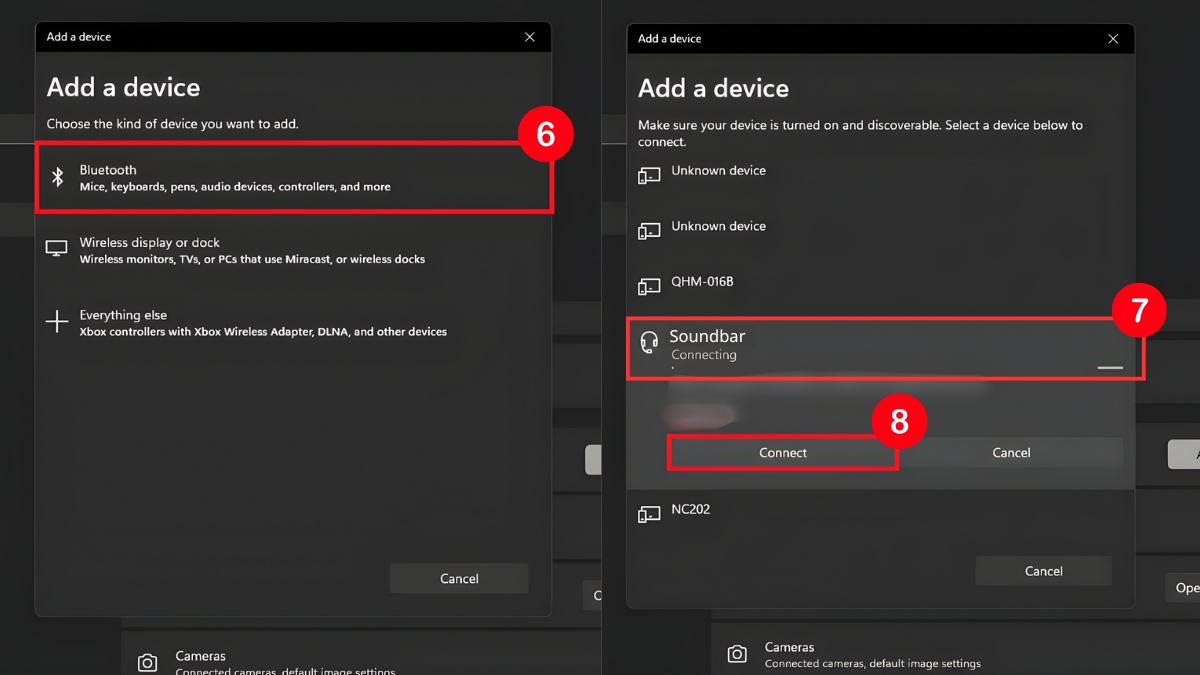1200x675 pixels.
Task: Close the device type chooser dialog
Action: (x=530, y=37)
